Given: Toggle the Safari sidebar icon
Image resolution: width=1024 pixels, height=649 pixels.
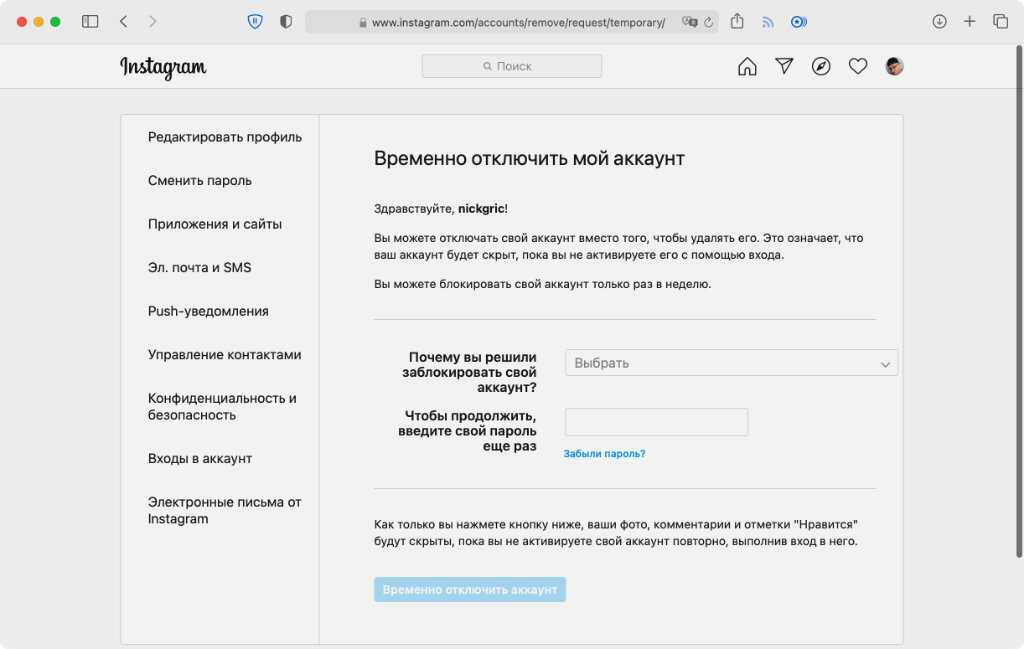Looking at the screenshot, I should [x=90, y=22].
